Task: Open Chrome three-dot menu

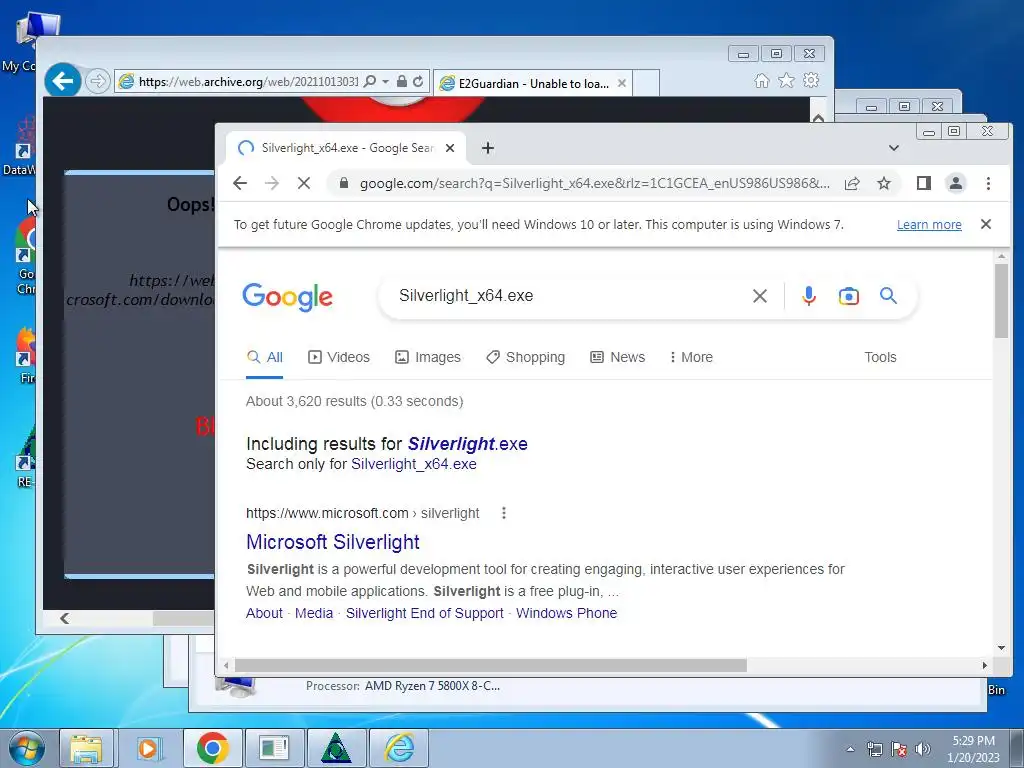Action: pos(988,184)
